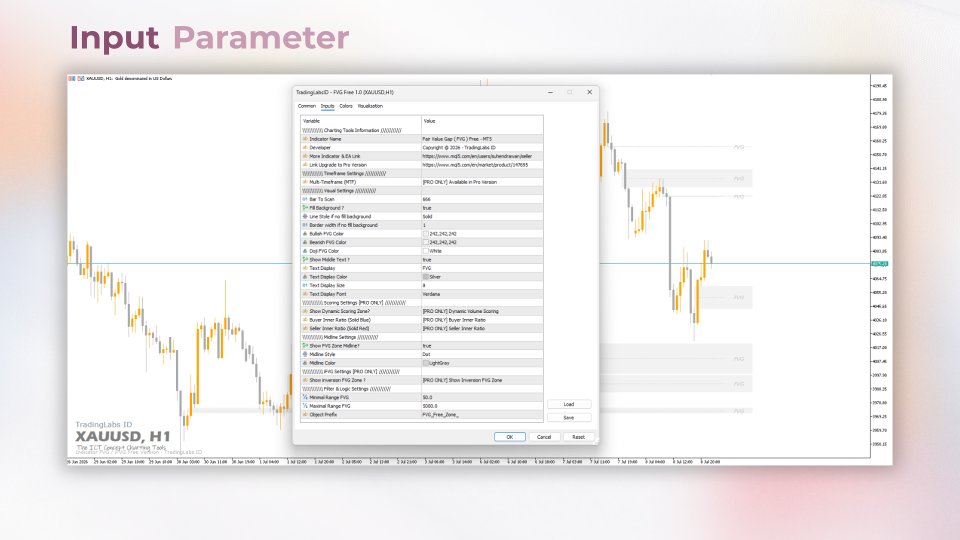Screen dimensions: 960x540
Task: Click the mql5.com seller link value
Action: 477,156
